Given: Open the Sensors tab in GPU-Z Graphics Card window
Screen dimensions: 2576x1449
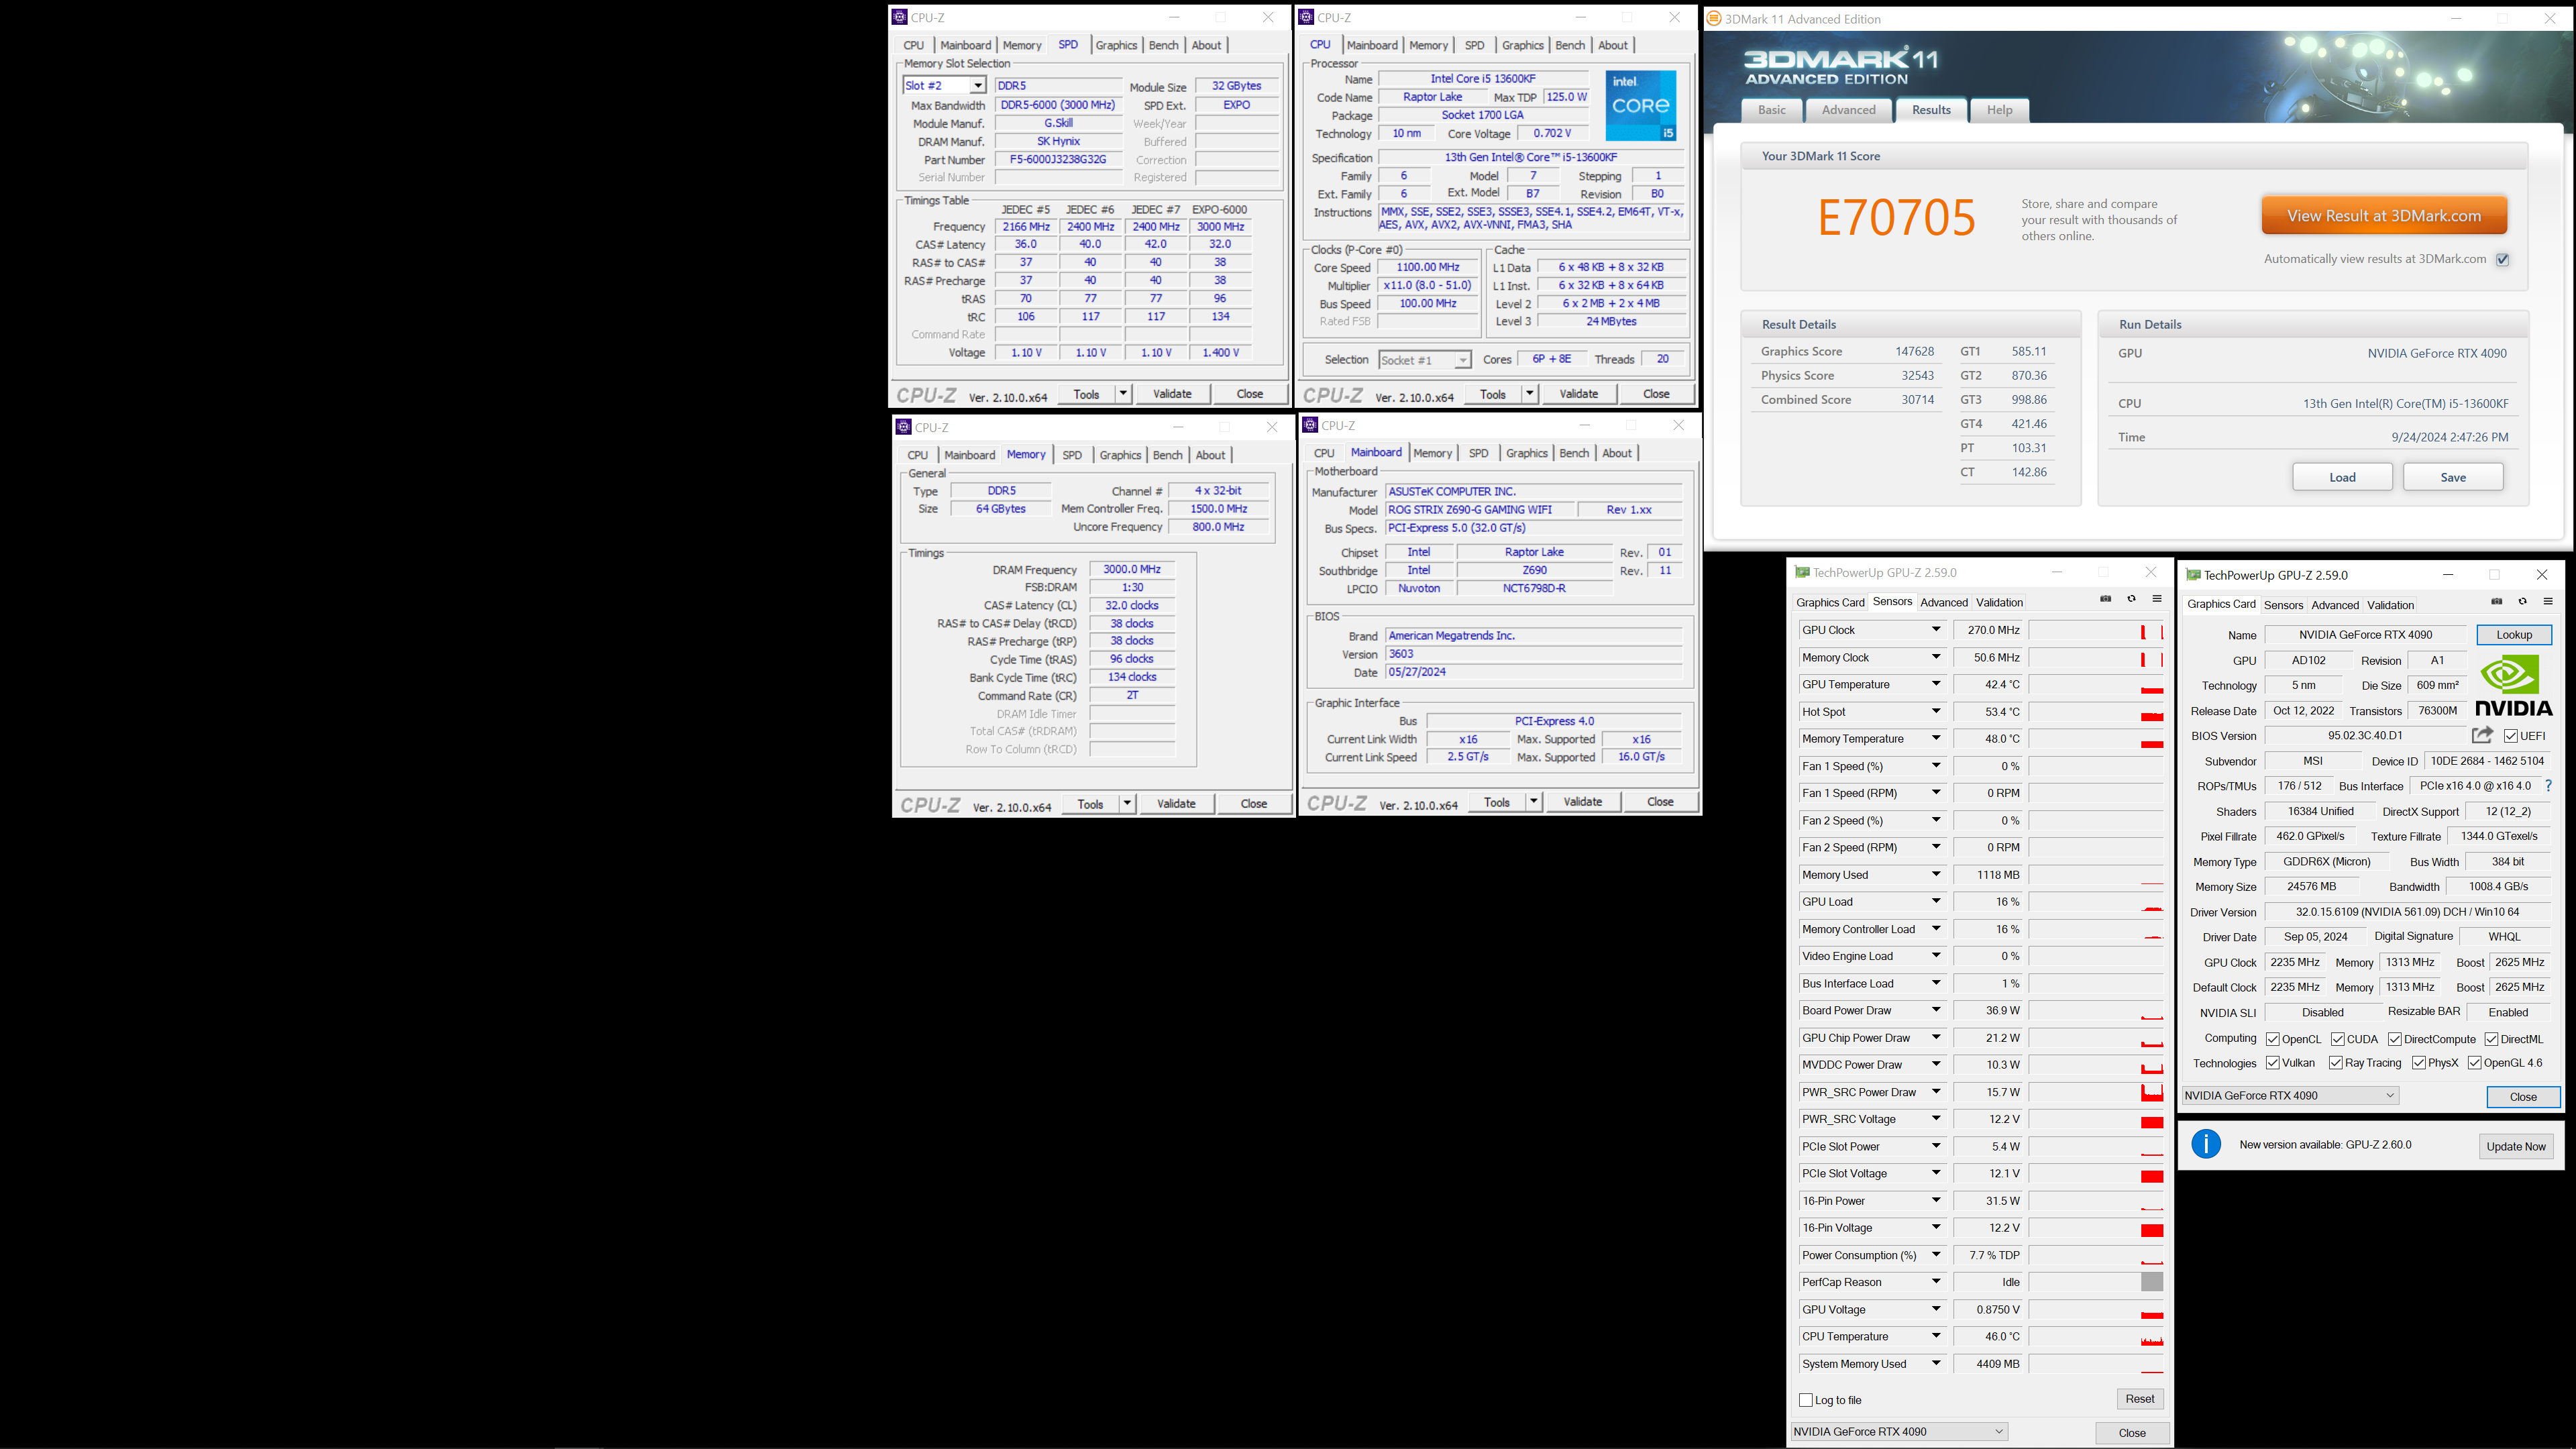Looking at the screenshot, I should [2283, 605].
